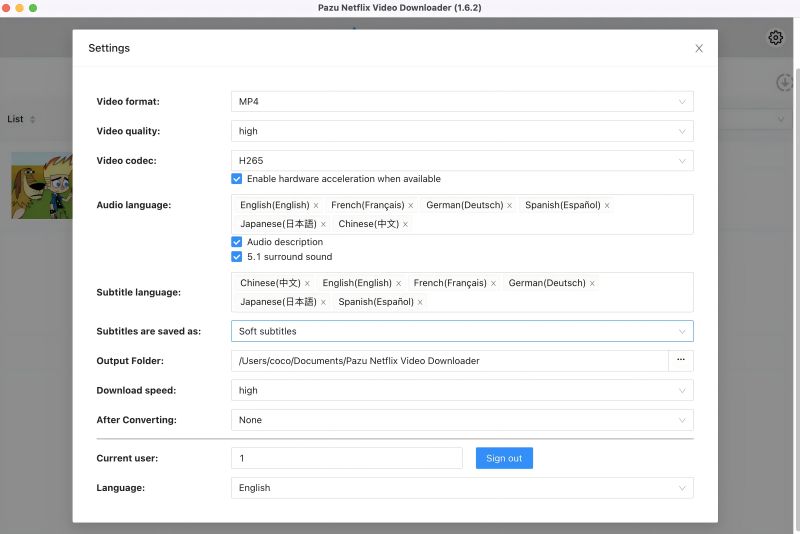Open Video quality dropdown
This screenshot has width=800, height=534.
(x=462, y=131)
